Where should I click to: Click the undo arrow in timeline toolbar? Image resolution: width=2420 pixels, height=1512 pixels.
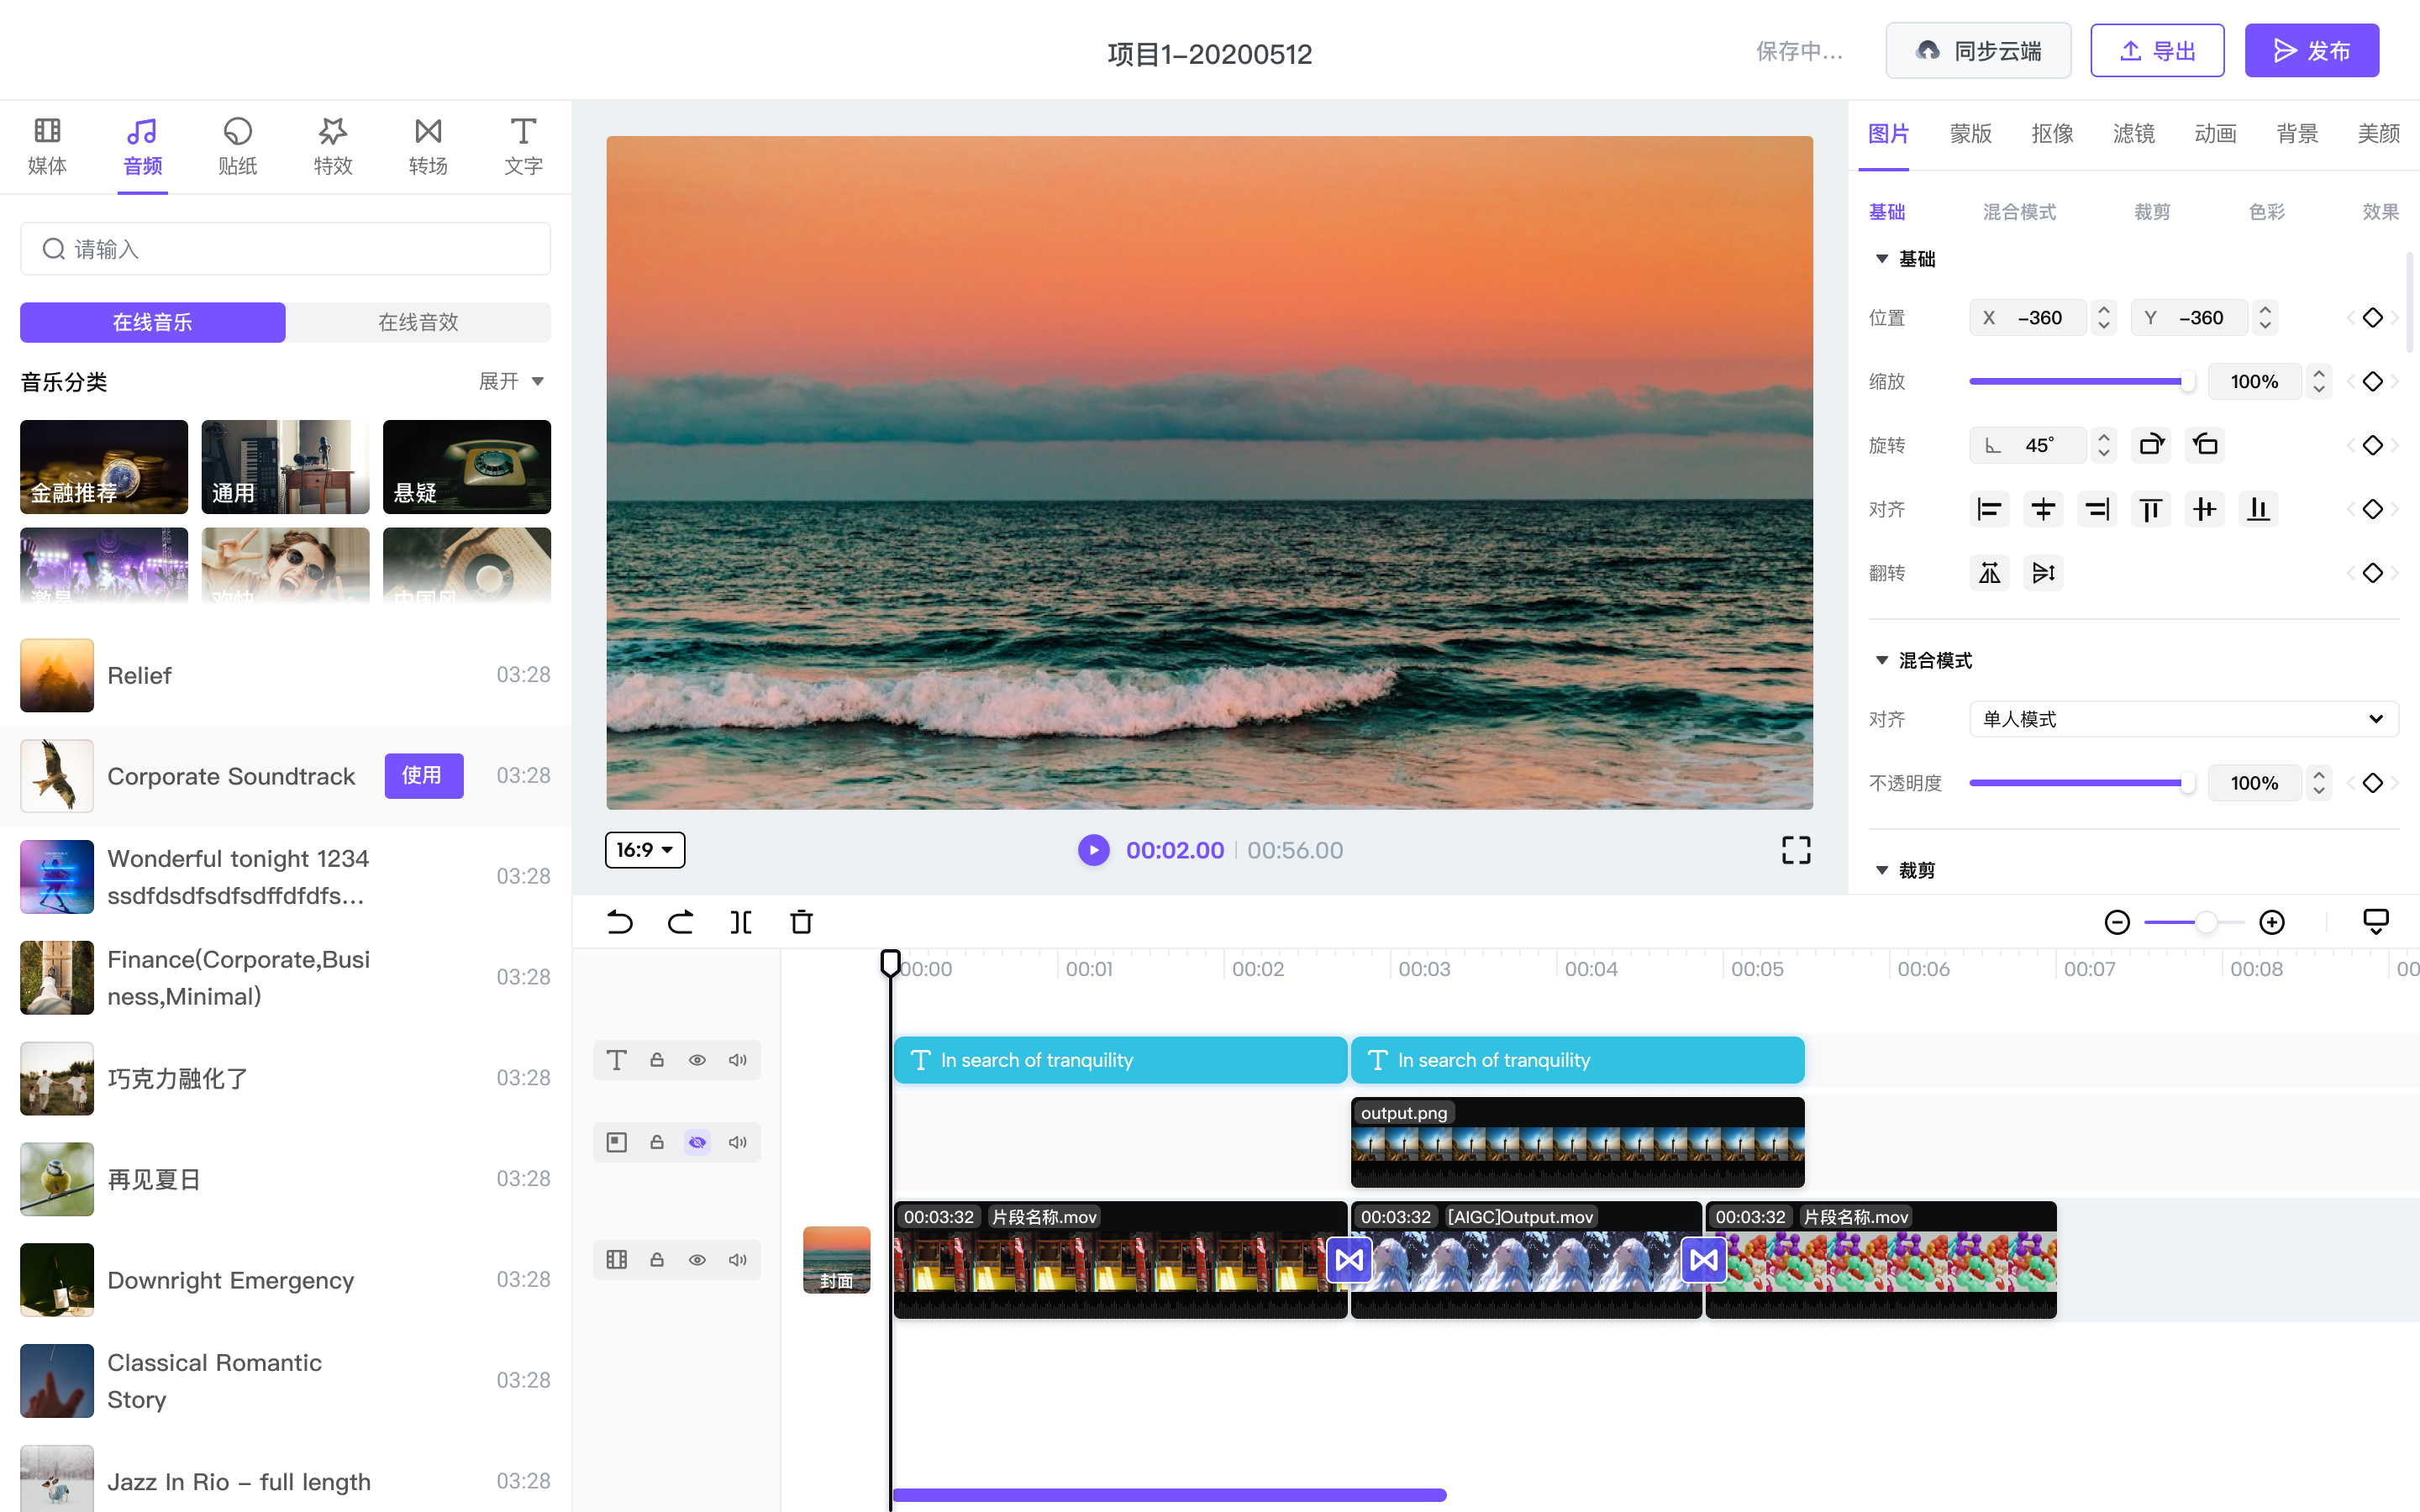pos(620,922)
